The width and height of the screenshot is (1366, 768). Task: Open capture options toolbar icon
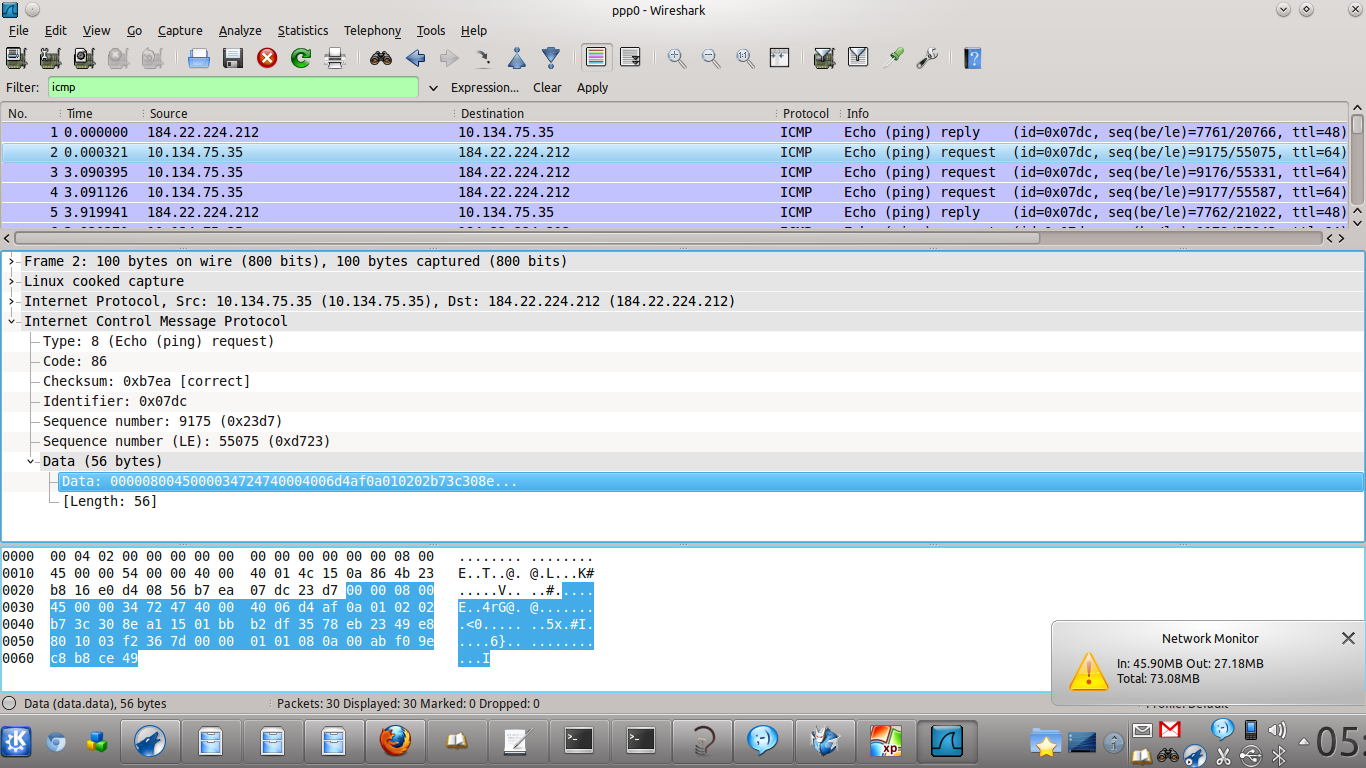51,58
